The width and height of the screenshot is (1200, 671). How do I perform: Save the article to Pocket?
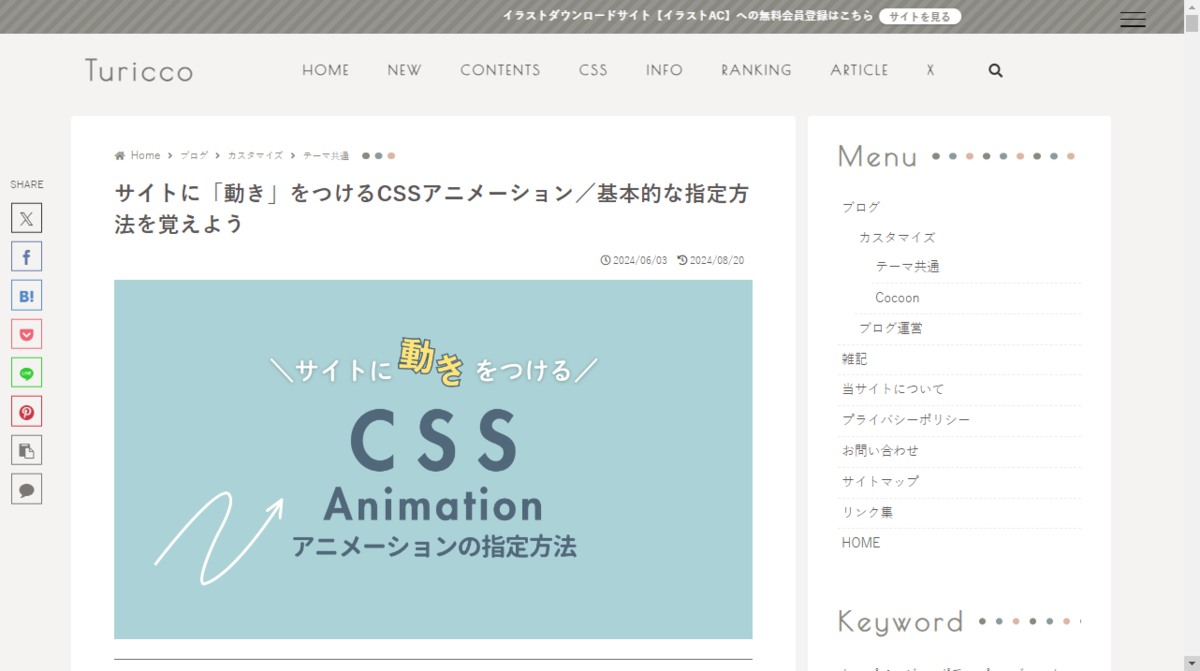pos(26,334)
